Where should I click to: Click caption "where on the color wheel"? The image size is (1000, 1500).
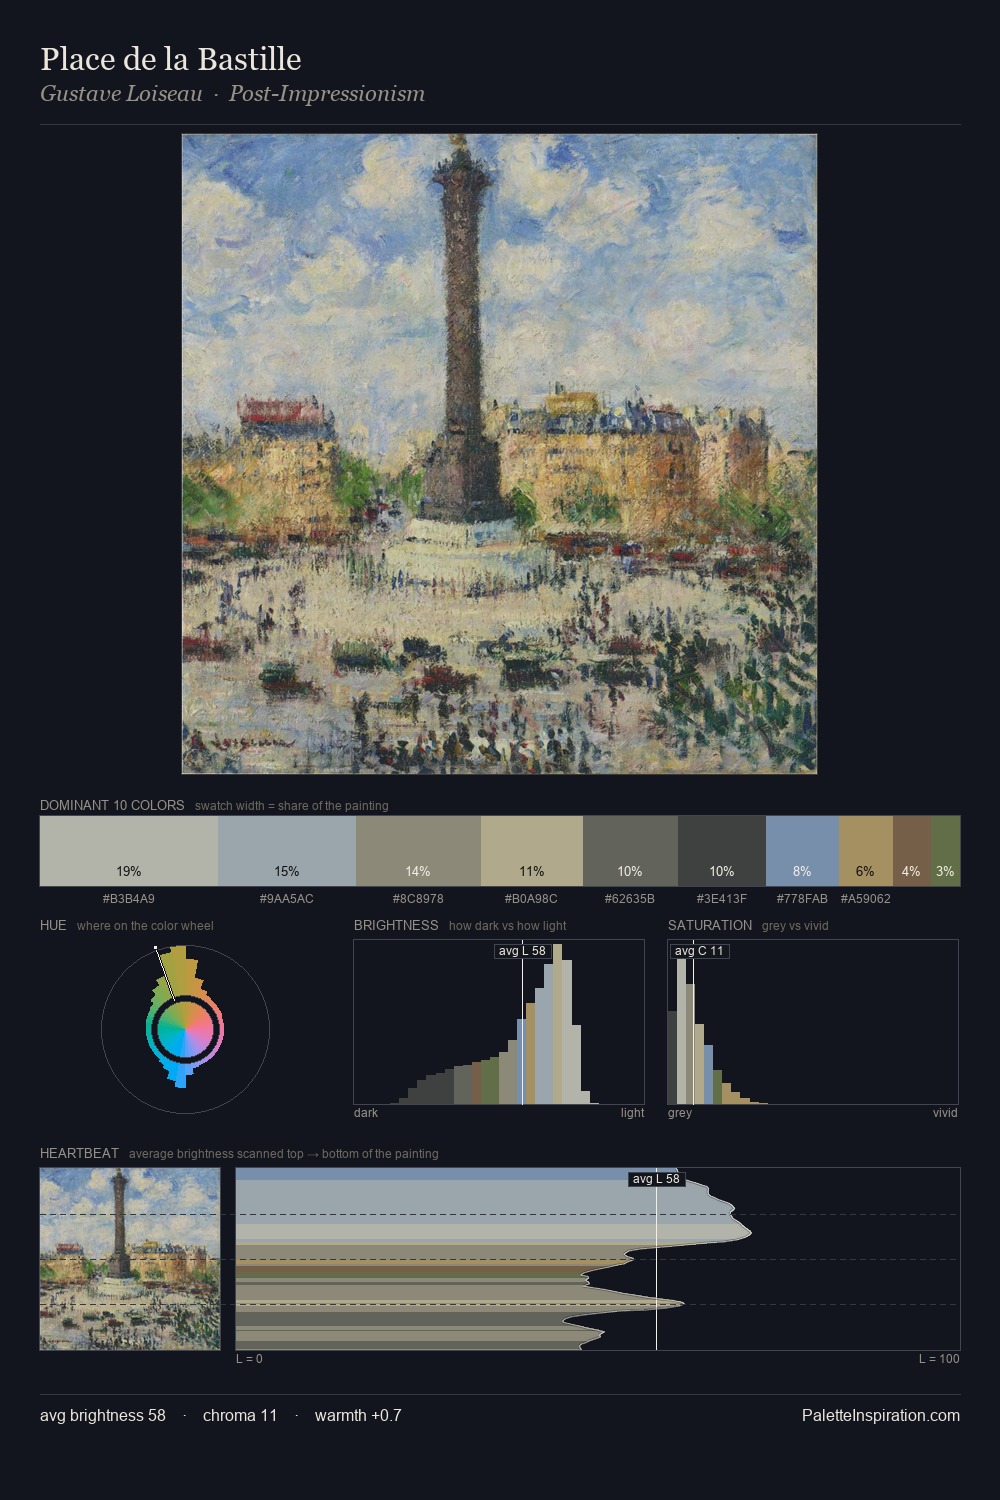coord(145,926)
